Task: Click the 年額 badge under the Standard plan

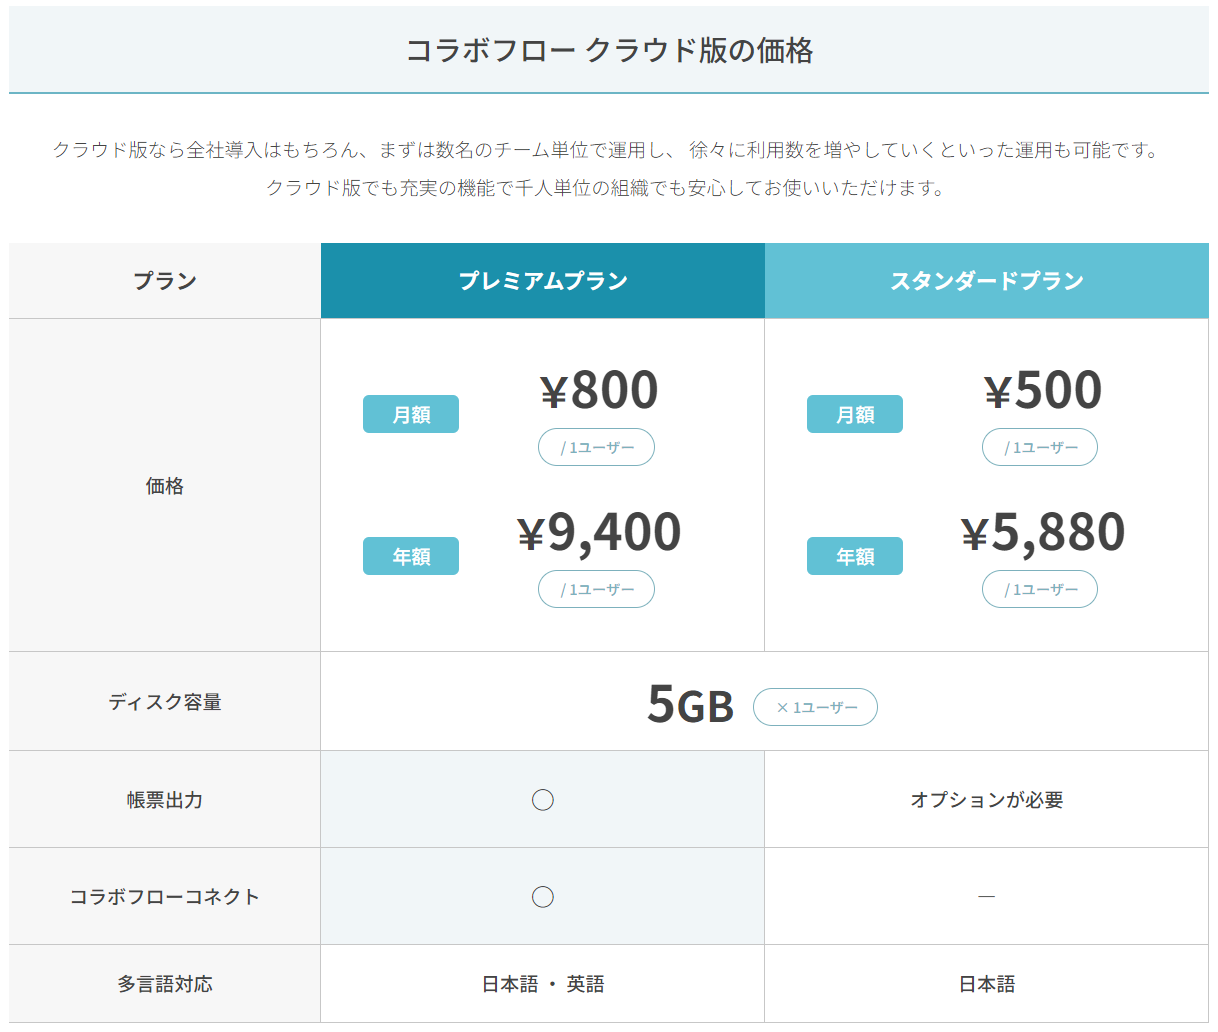Action: click(x=855, y=556)
